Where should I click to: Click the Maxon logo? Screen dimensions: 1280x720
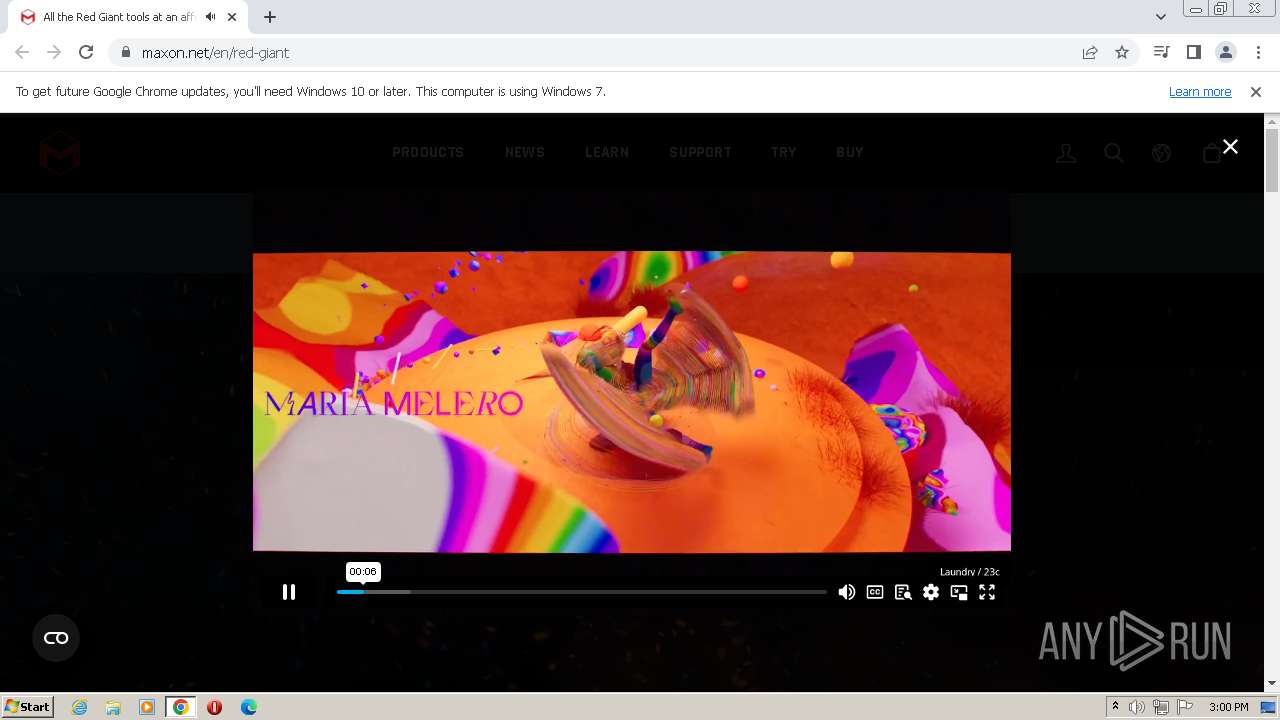pyautogui.click(x=60, y=153)
